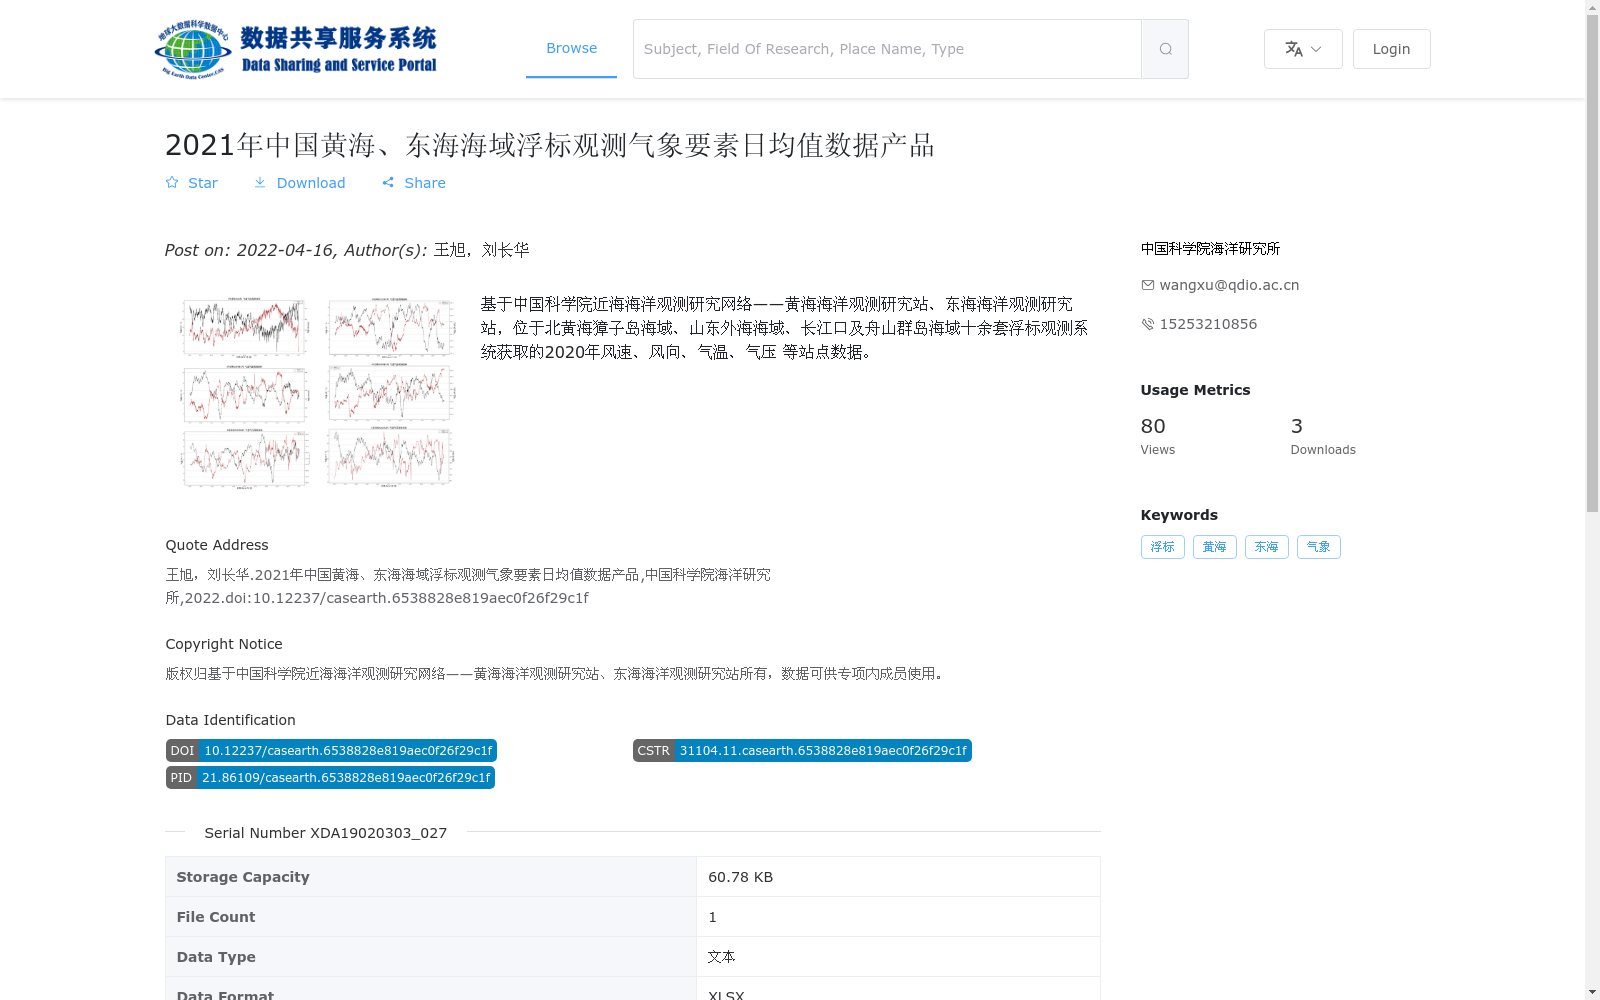Viewport: 1600px width, 1000px height.
Task: Click the Share link text
Action: 425,183
